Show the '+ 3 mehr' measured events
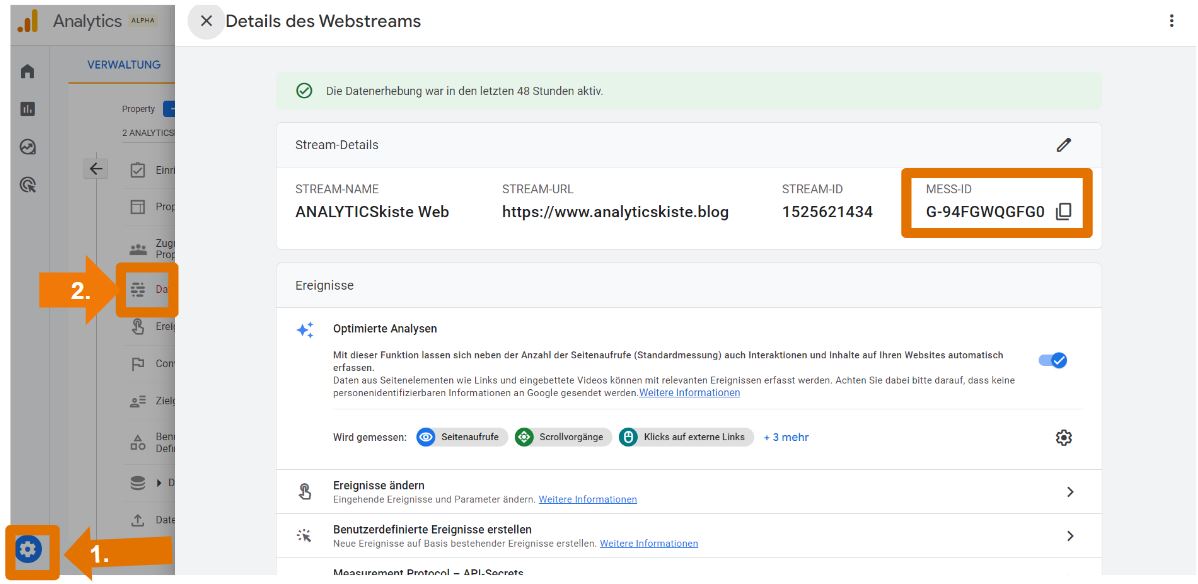 point(786,437)
